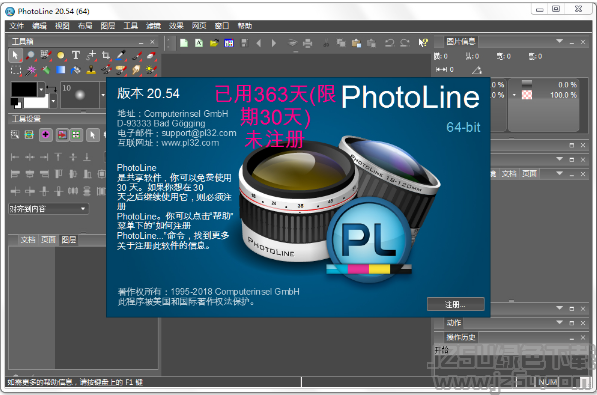The image size is (597, 395).
Task: Select the Text tool in the toolbox
Action: coord(76,56)
